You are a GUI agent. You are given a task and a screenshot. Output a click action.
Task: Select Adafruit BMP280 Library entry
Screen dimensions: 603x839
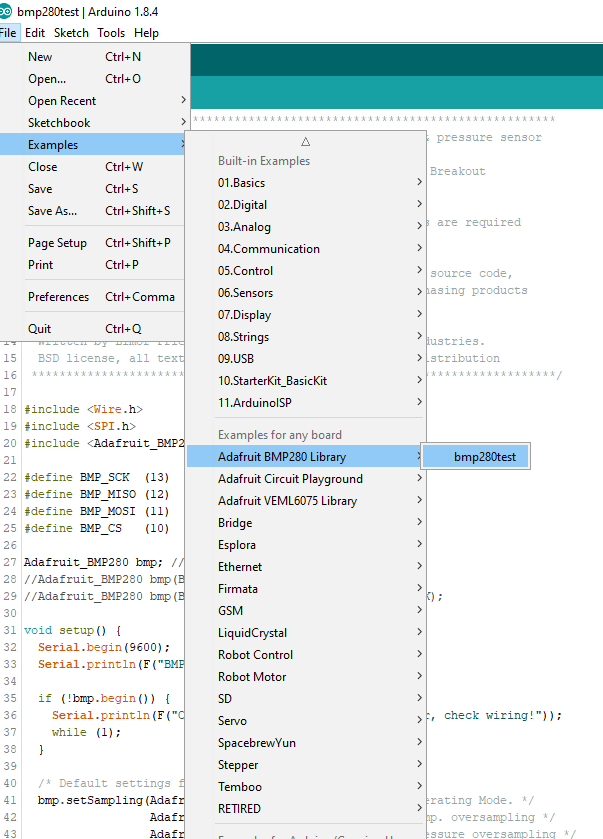pyautogui.click(x=306, y=456)
